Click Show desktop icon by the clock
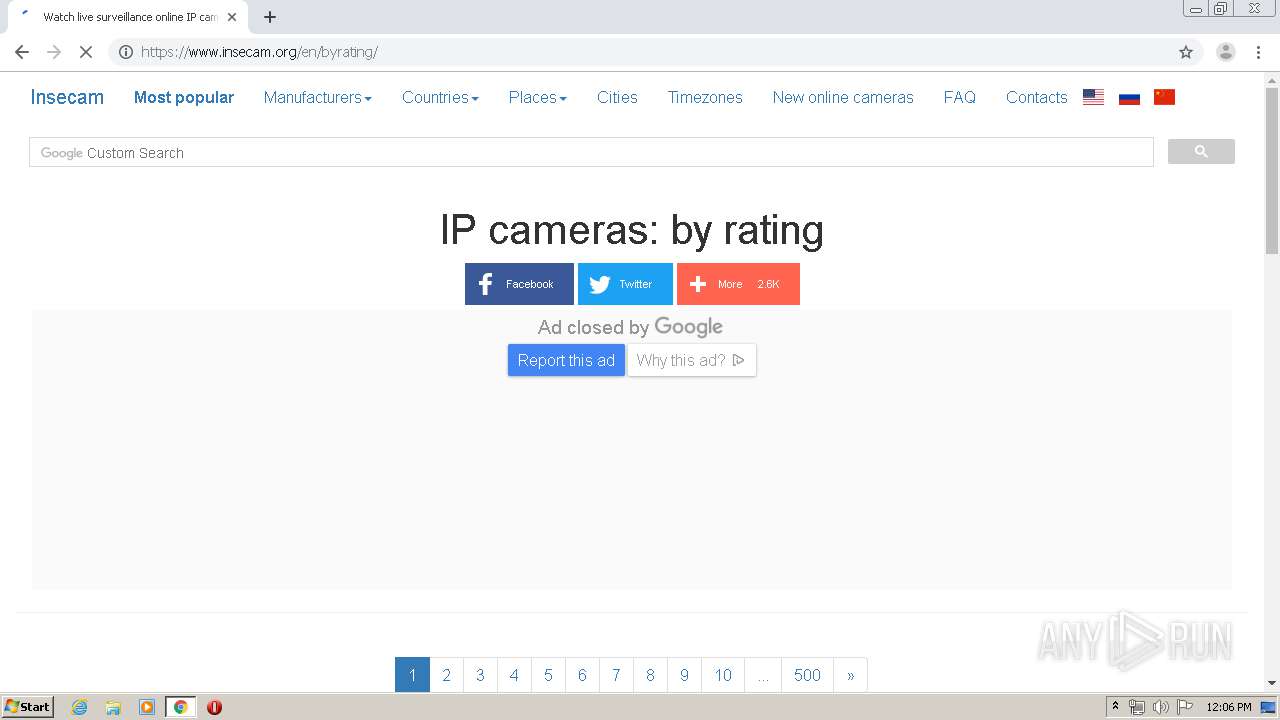Screen dimensions: 1280x720 pyautogui.click(x=1269, y=707)
